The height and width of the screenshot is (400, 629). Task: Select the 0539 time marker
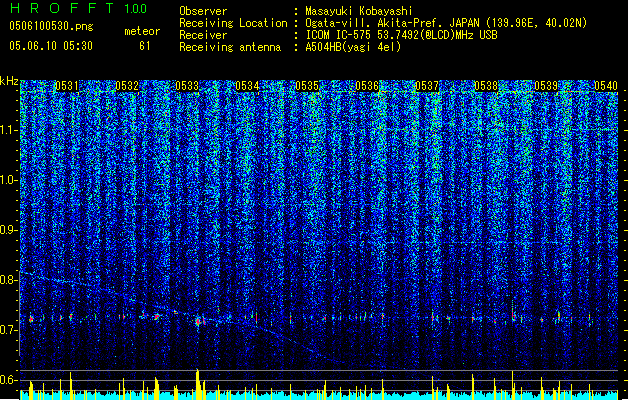[546, 87]
